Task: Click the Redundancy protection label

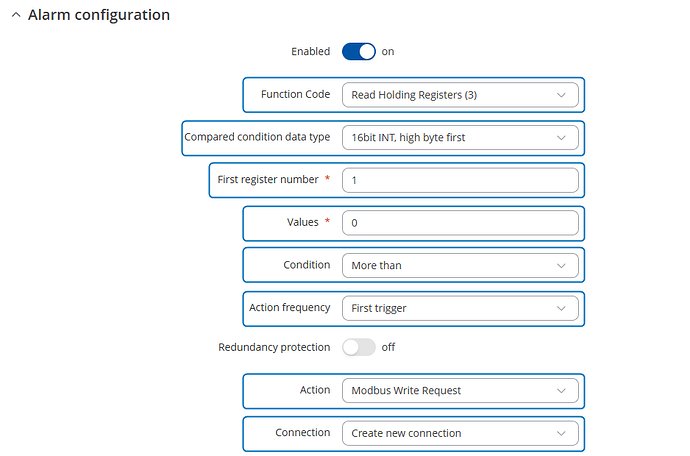Action: (274, 347)
